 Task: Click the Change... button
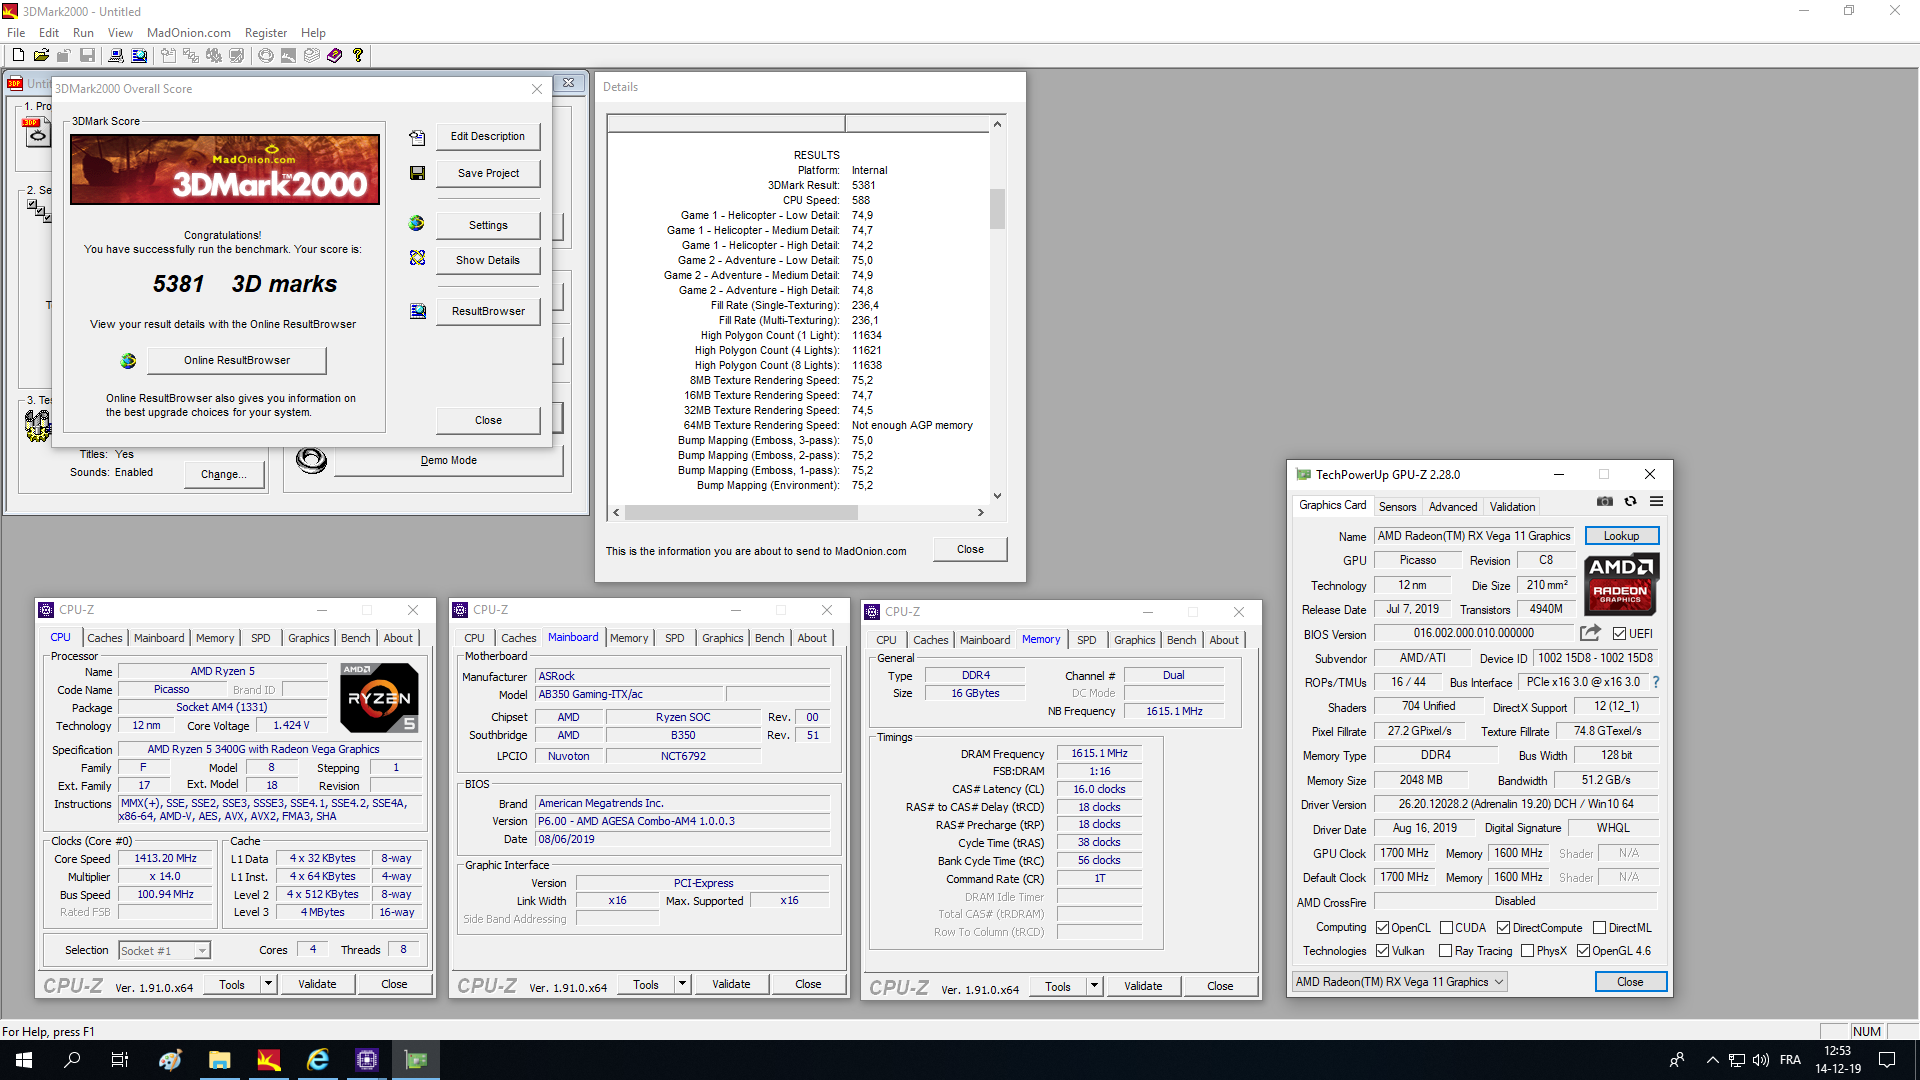pyautogui.click(x=223, y=474)
